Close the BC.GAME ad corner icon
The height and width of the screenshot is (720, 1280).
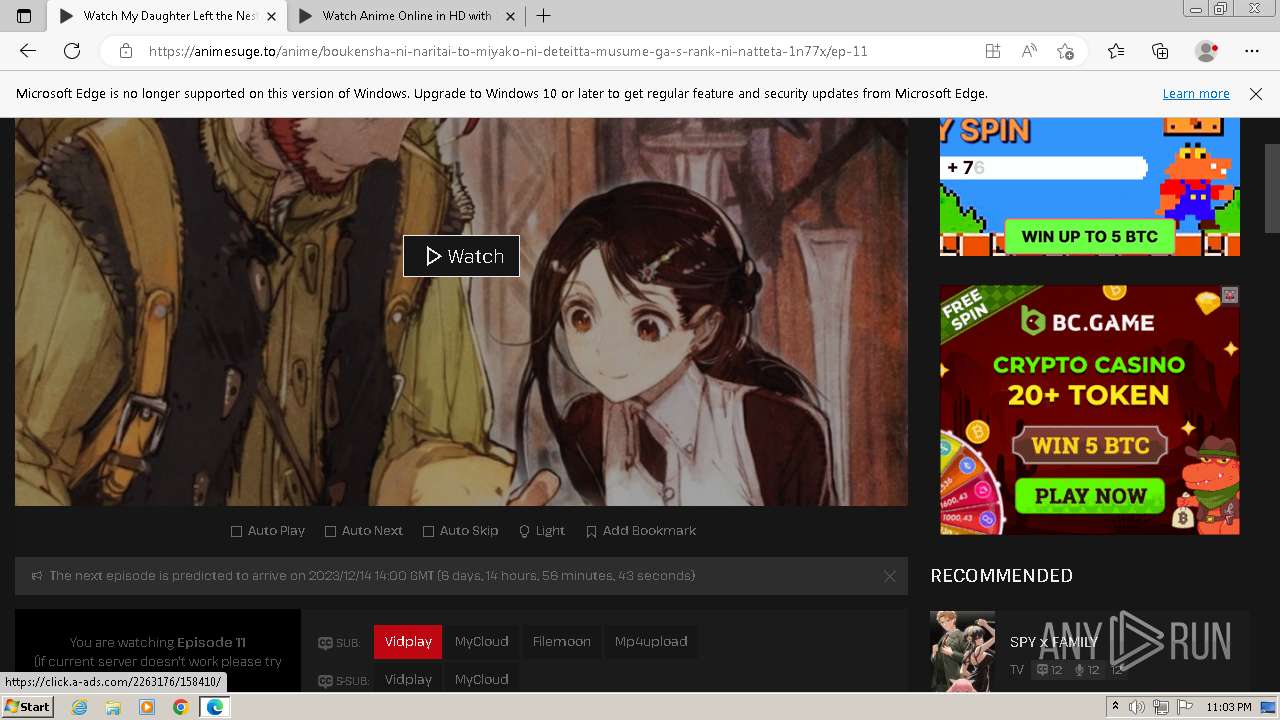click(x=1230, y=295)
